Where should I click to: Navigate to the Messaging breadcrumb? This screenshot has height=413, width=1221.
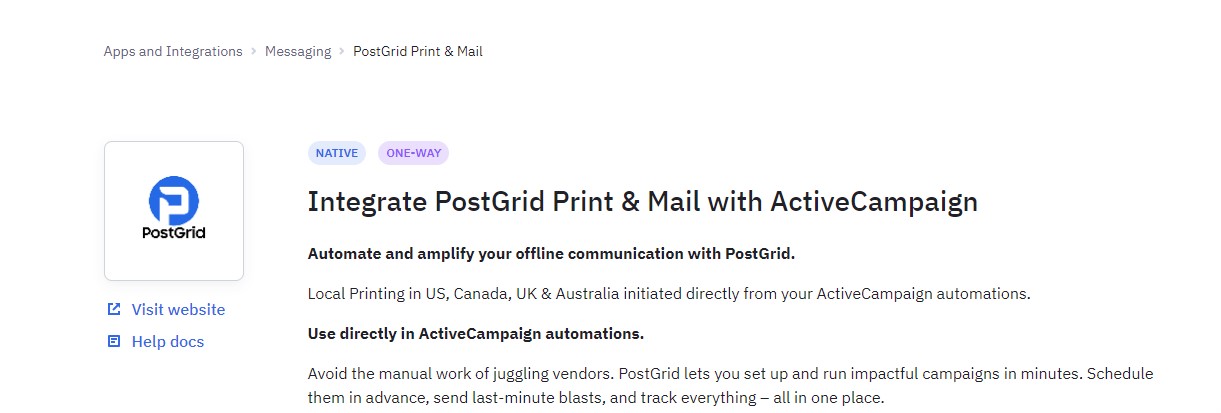298,51
